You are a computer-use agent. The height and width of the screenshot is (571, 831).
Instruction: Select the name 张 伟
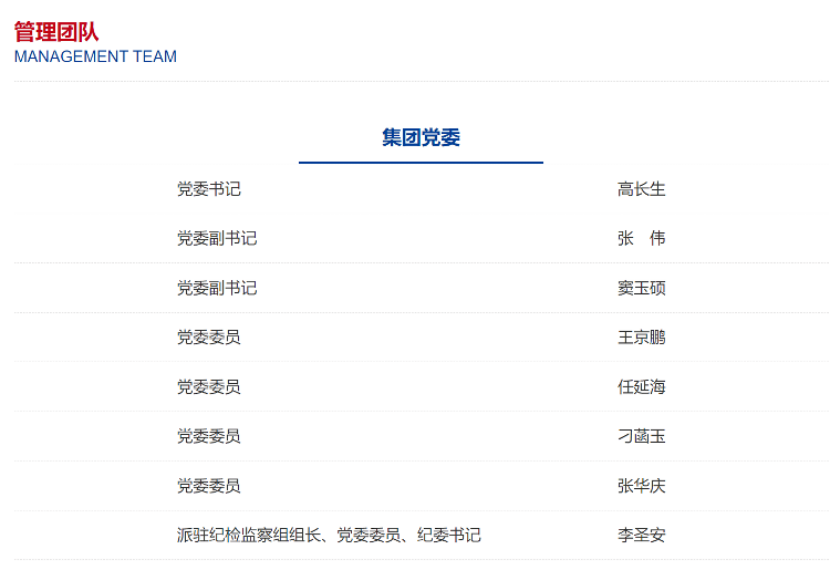641,238
